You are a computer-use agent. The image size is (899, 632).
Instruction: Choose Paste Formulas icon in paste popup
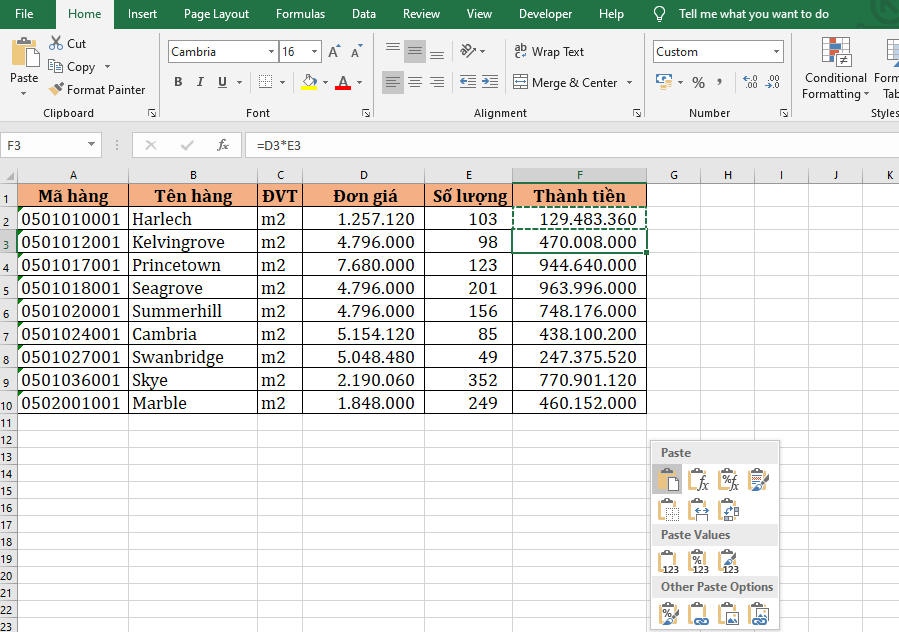coord(699,481)
